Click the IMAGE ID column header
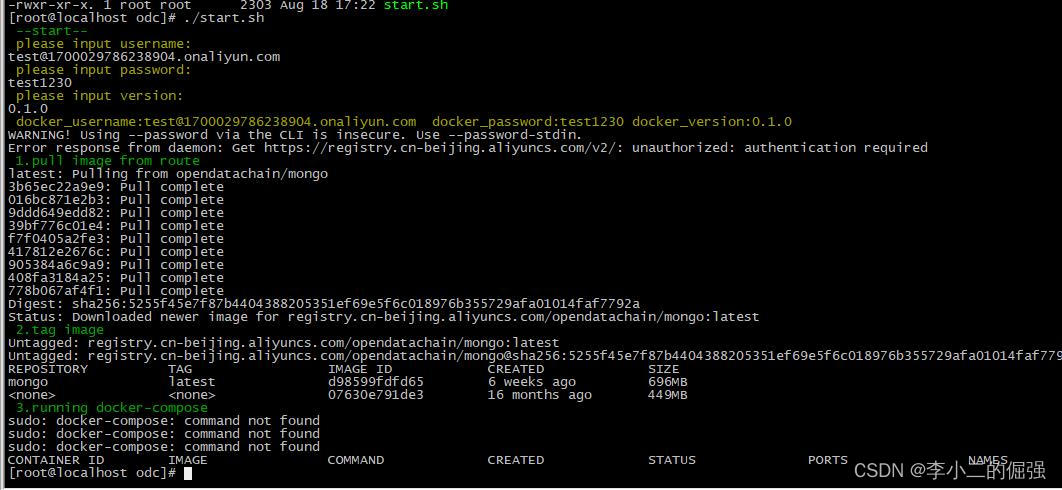Screen dimensions: 1062x490 [x=360, y=369]
